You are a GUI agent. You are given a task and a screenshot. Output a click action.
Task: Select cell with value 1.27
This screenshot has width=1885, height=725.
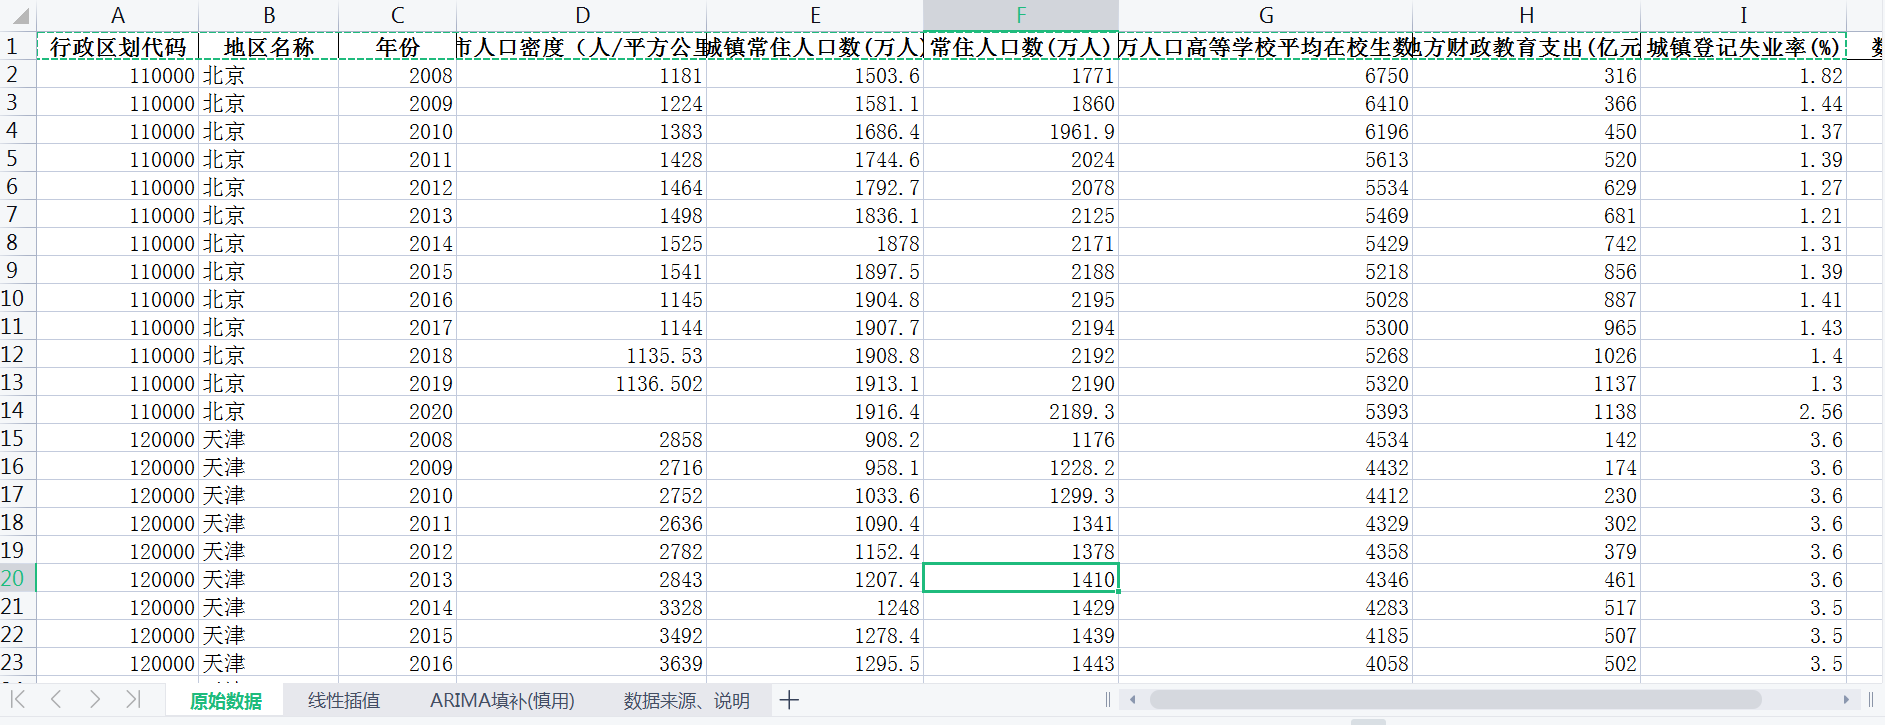[1743, 187]
